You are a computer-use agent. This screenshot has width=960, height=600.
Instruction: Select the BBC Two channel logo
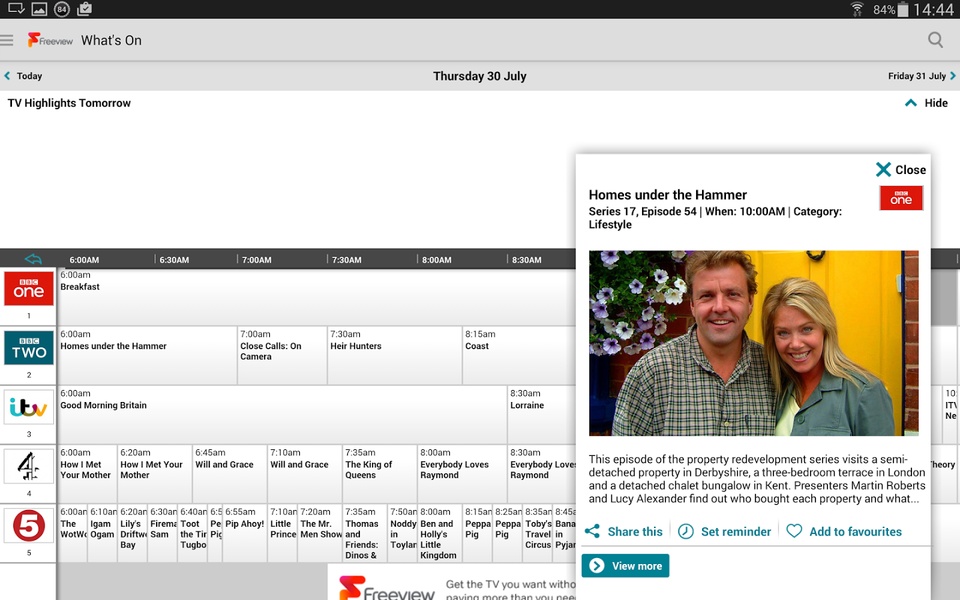[x=29, y=348]
